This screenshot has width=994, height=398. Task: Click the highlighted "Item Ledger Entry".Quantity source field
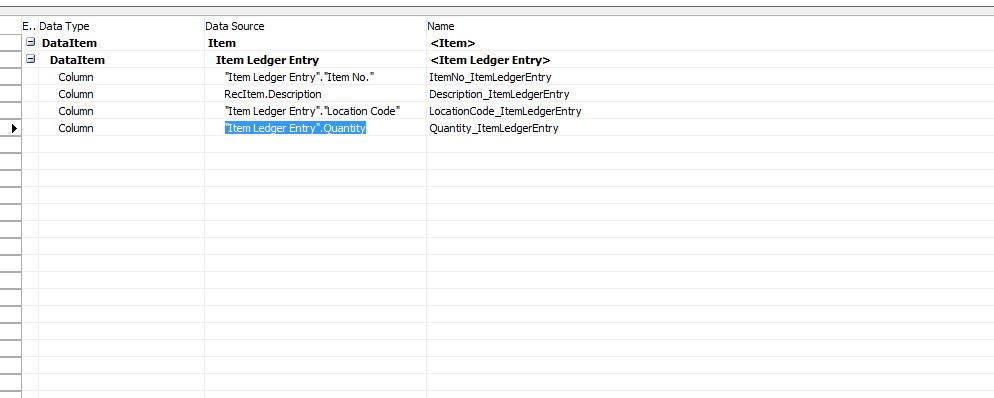tap(295, 128)
